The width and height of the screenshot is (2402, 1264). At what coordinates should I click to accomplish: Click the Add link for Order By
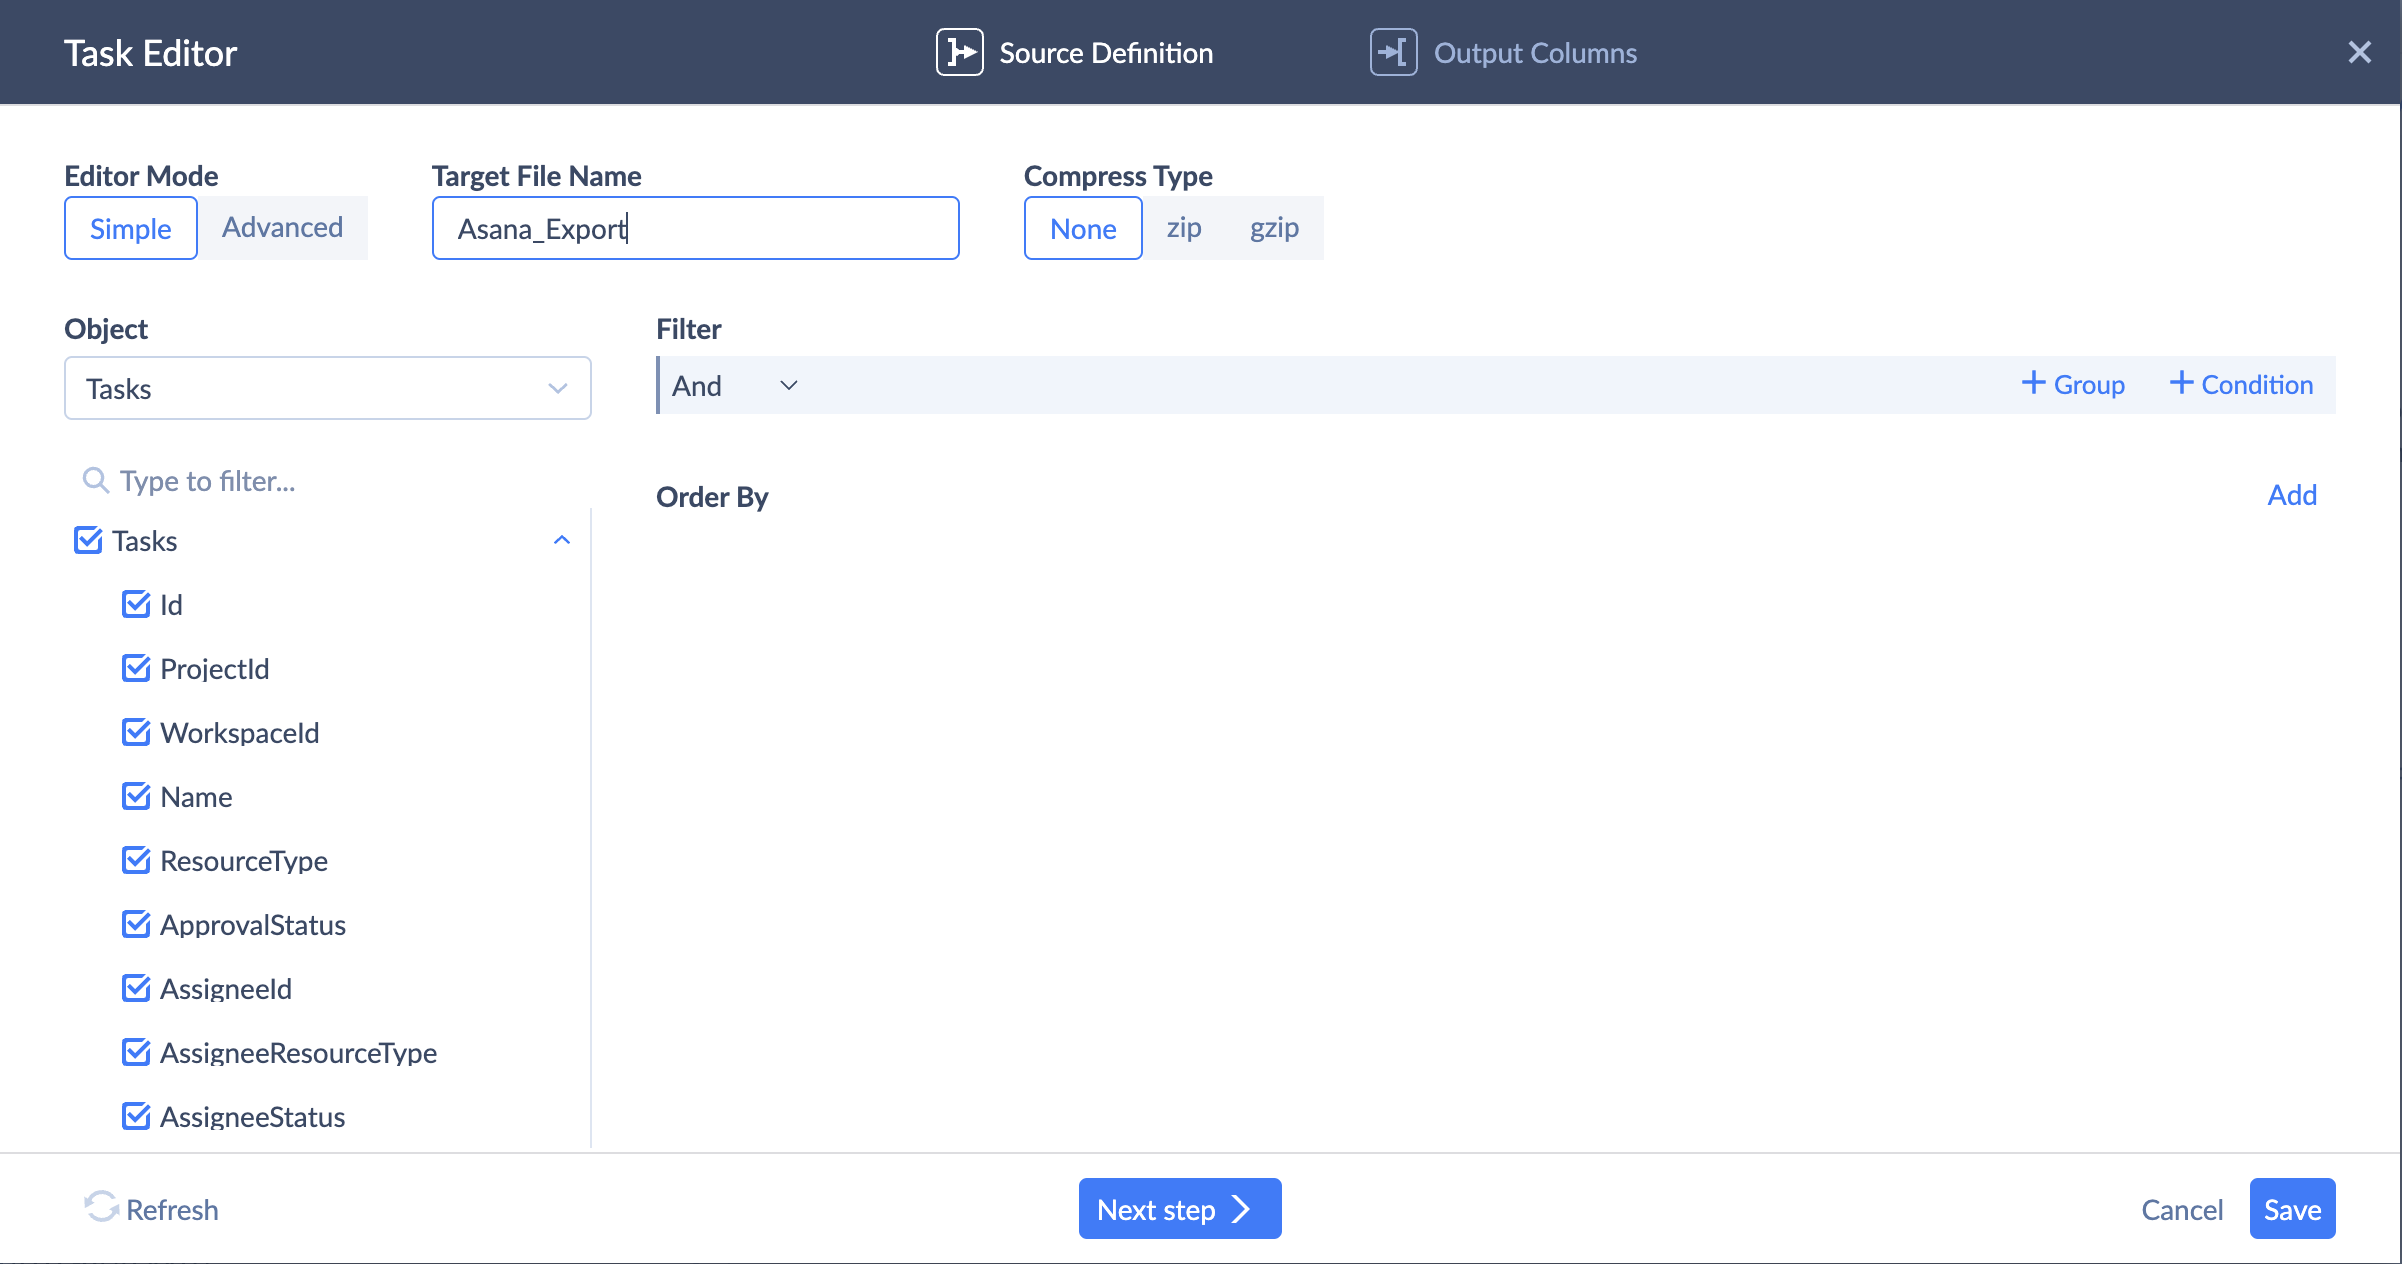2291,495
